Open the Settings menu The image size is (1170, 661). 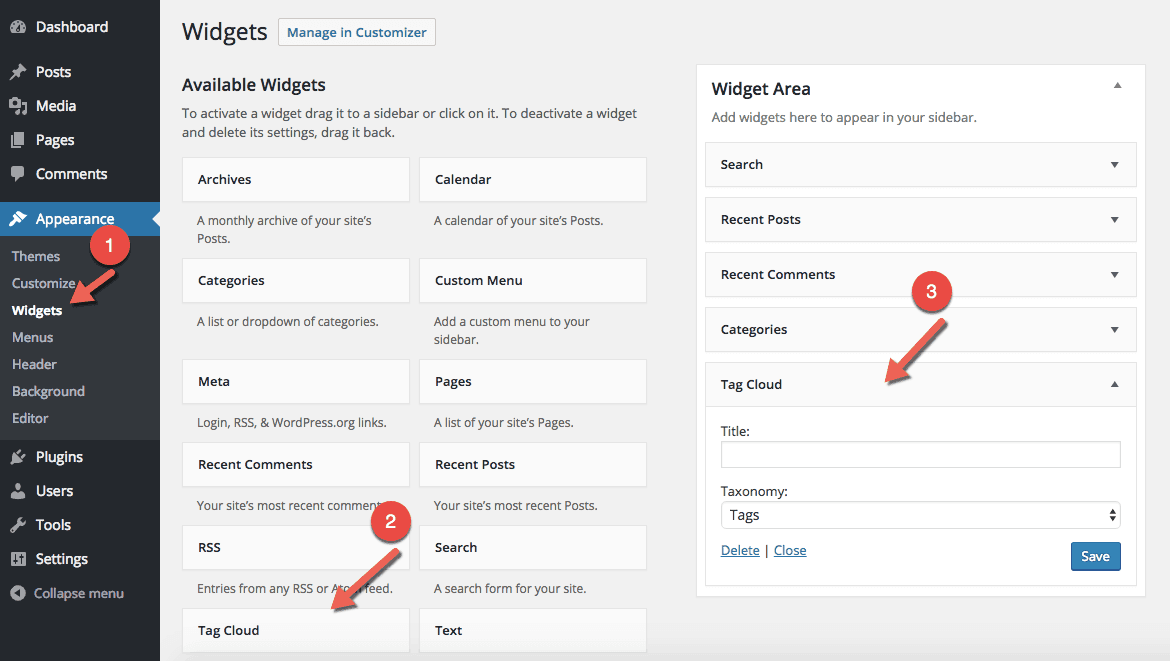coord(61,559)
